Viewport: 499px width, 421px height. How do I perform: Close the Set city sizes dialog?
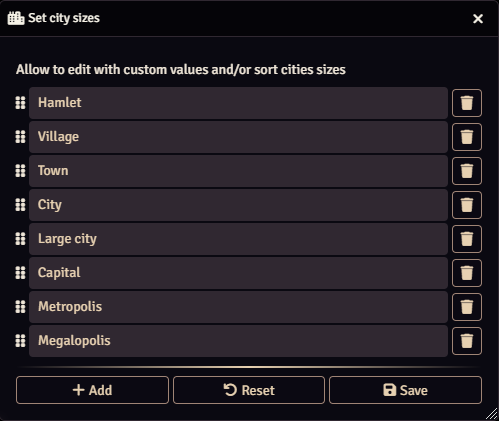[478, 19]
